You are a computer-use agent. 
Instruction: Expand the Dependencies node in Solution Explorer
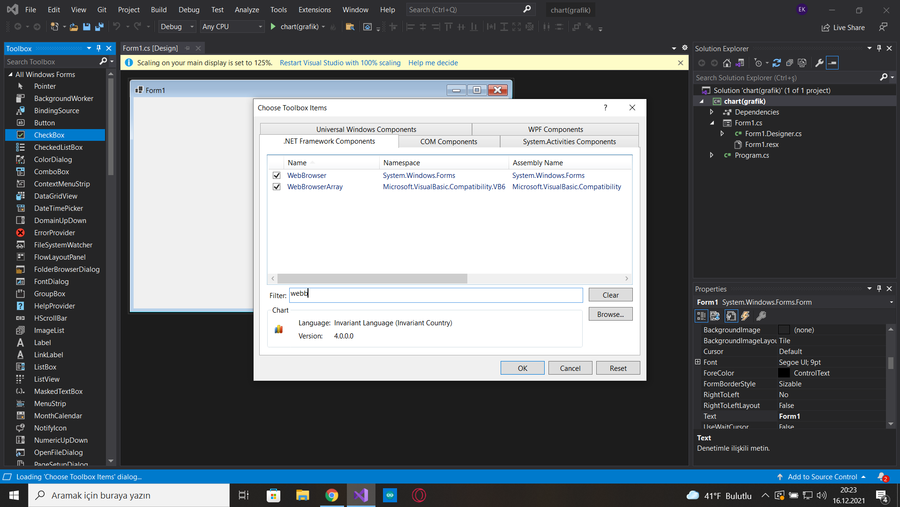711,112
